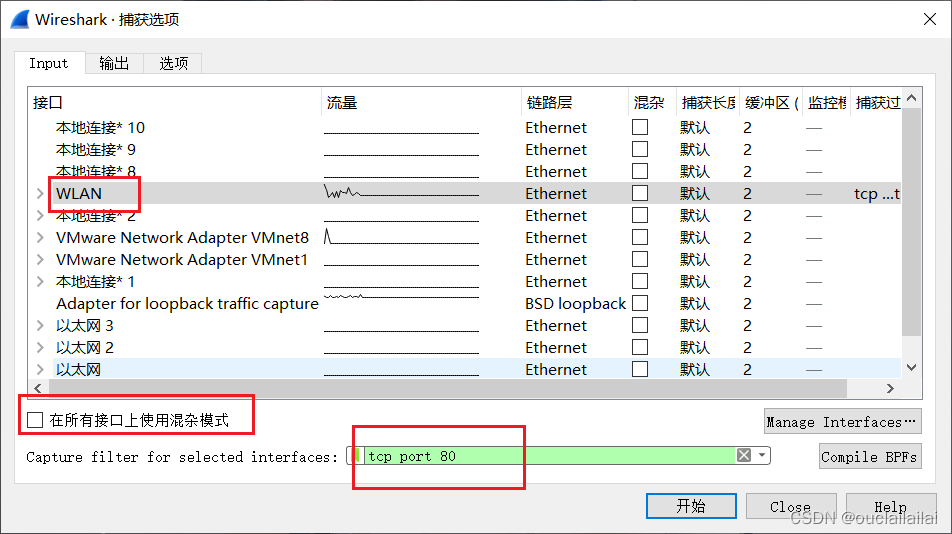Image resolution: width=952 pixels, height=534 pixels.
Task: Click the Close button
Action: pyautogui.click(x=790, y=505)
